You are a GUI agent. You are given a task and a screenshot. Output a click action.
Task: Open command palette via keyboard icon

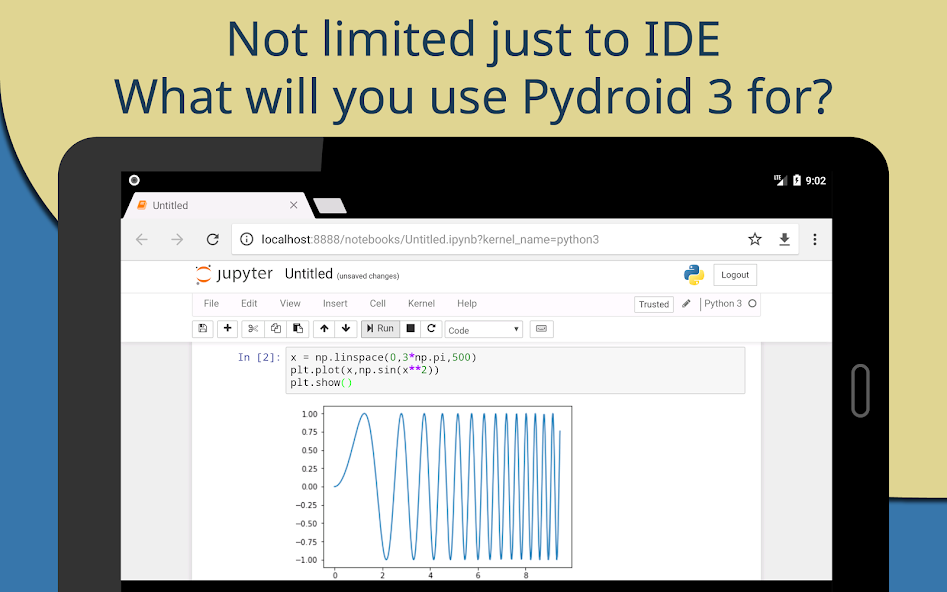(x=540, y=328)
